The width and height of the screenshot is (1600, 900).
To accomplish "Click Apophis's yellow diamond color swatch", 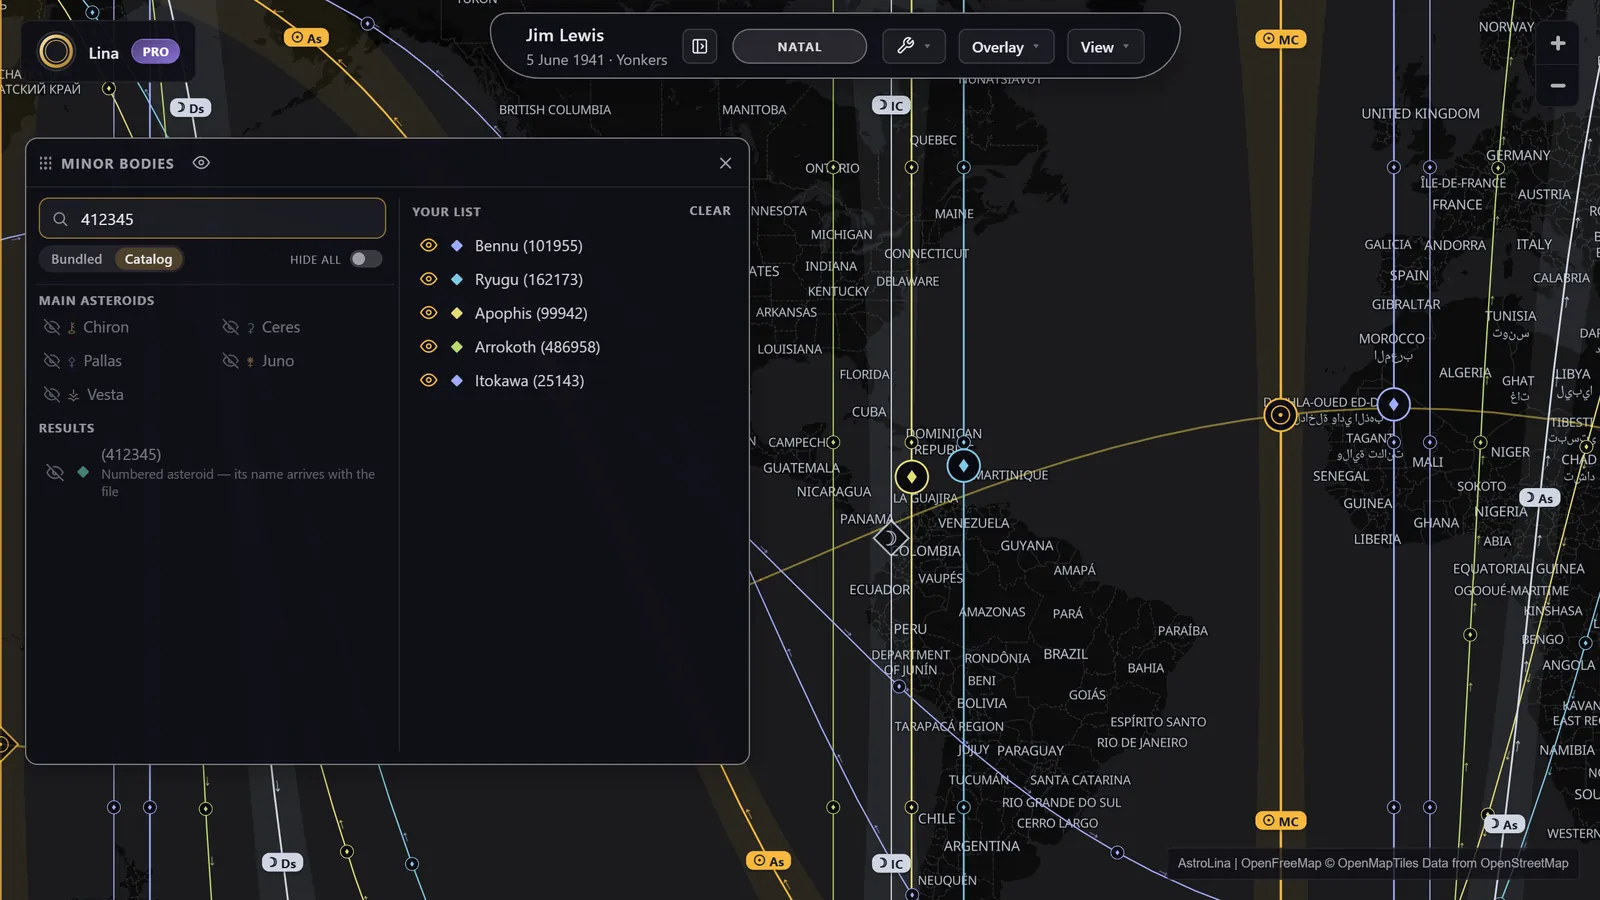I will pyautogui.click(x=457, y=313).
